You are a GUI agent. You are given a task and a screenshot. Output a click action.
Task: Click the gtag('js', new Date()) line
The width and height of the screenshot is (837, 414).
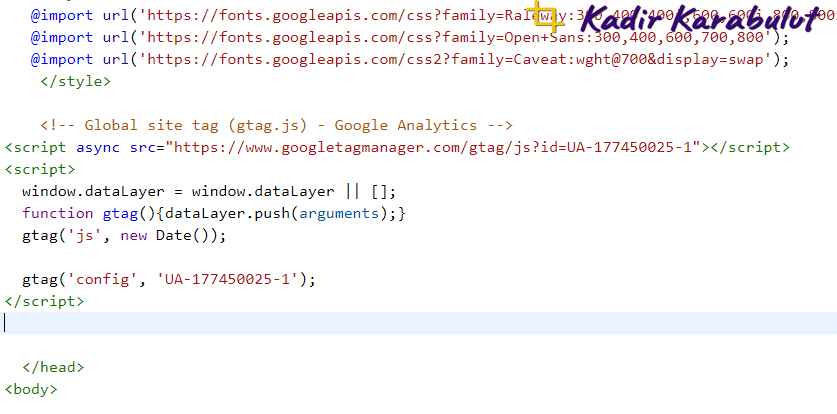click(124, 235)
